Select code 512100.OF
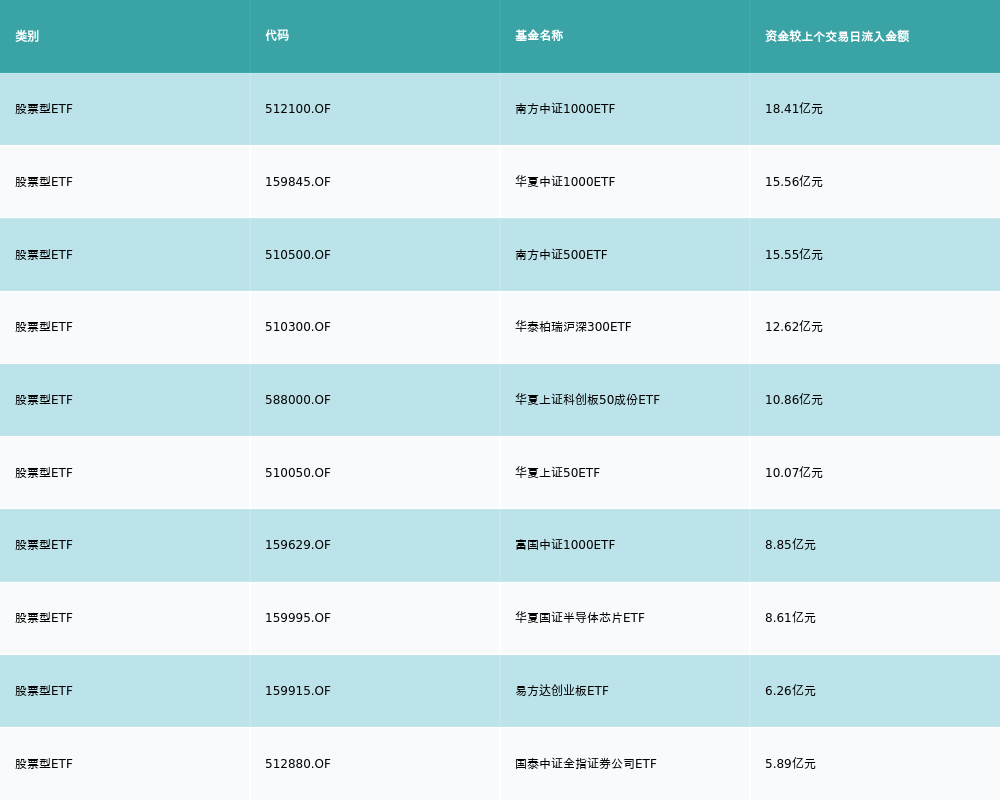 [x=298, y=109]
